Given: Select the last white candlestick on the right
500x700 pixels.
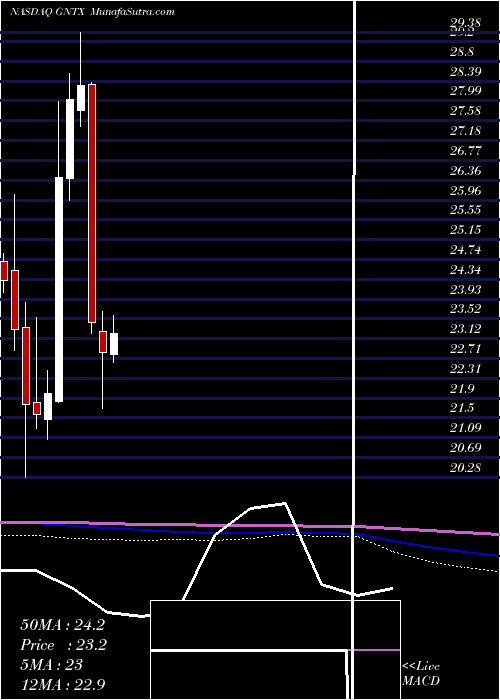Looking at the screenshot, I should [114, 344].
